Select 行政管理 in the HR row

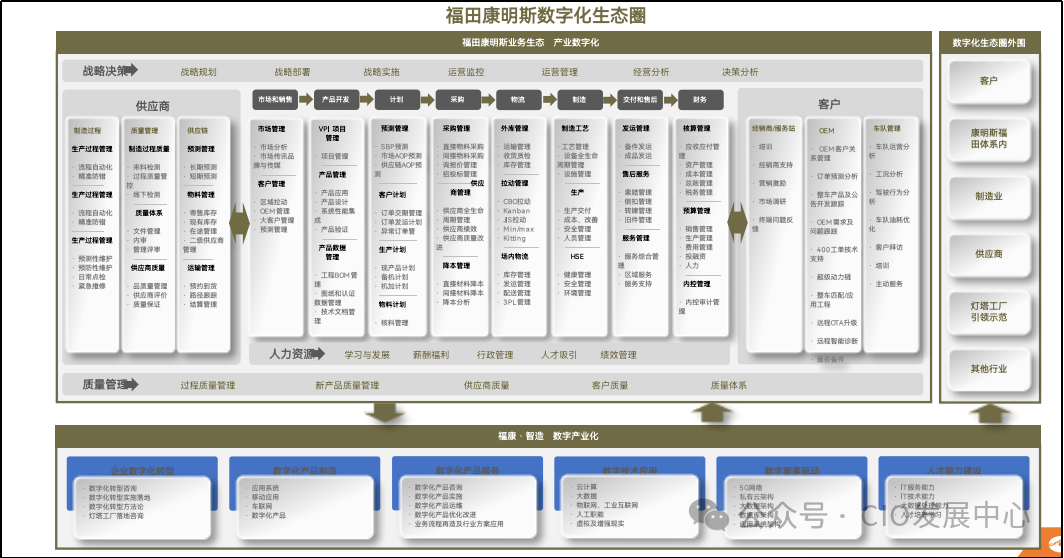point(495,355)
